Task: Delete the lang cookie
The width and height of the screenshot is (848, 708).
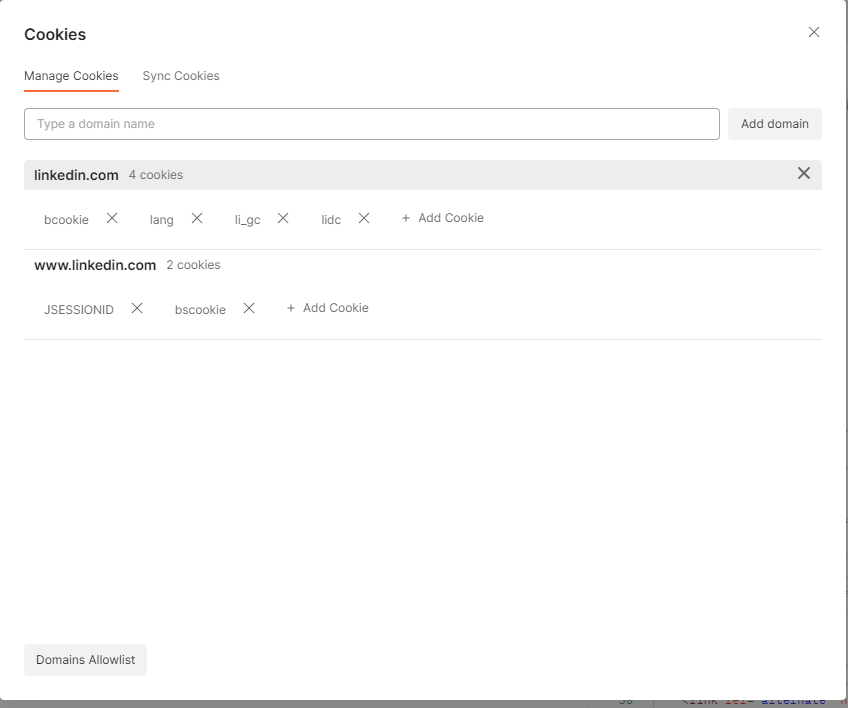Action: pos(197,218)
